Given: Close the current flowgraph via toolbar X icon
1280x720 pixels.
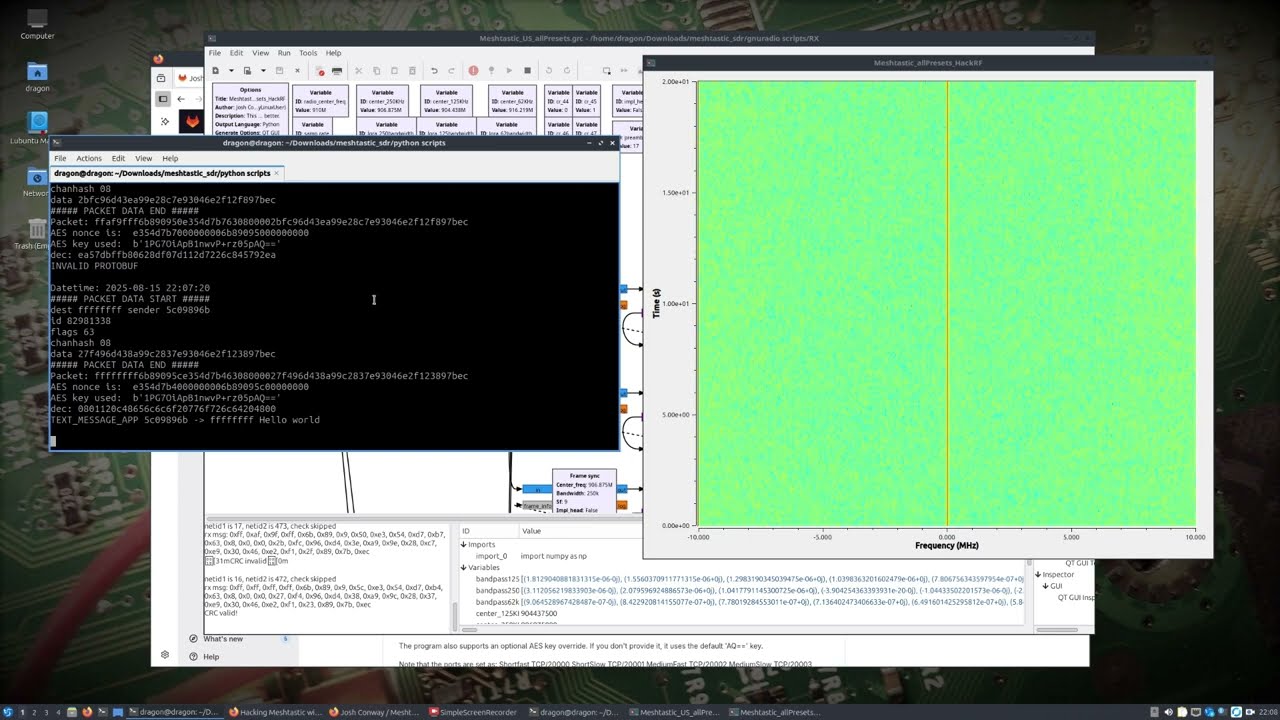Looking at the screenshot, I should point(297,71).
